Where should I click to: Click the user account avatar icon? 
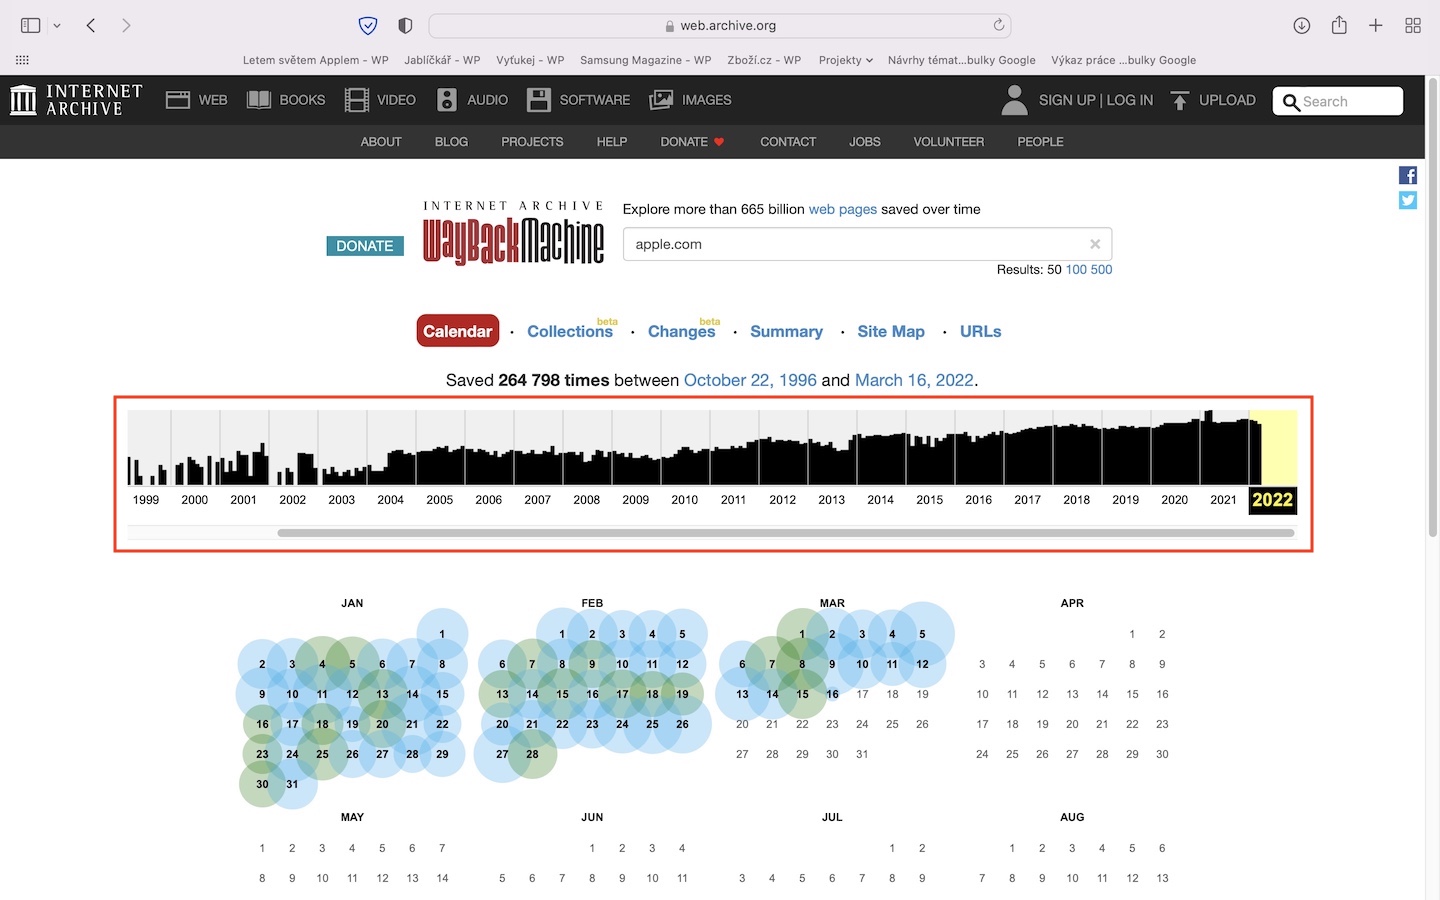point(1014,100)
